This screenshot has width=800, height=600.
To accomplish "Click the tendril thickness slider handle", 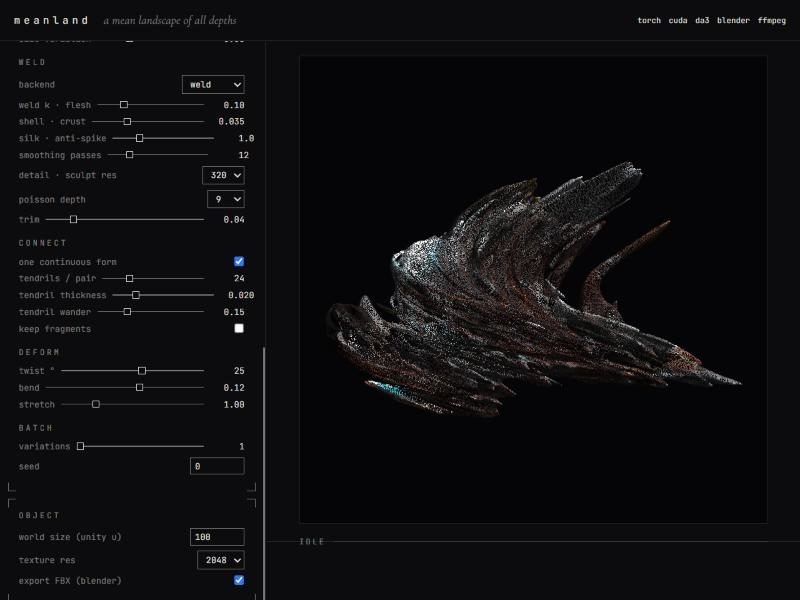I will pos(136,295).
